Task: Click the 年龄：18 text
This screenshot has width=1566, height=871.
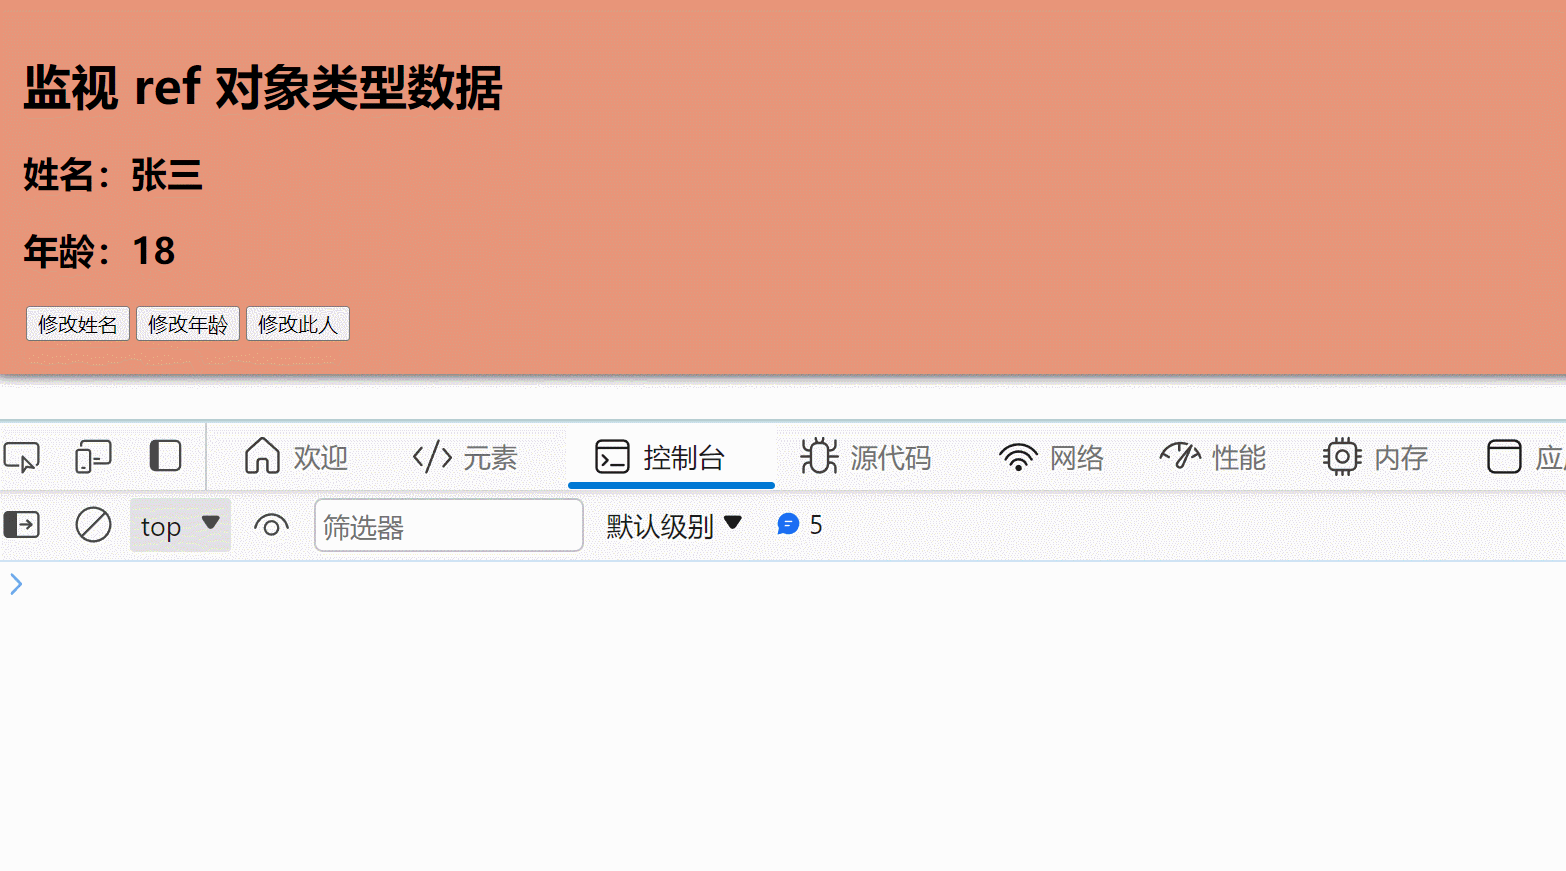Action: (100, 251)
